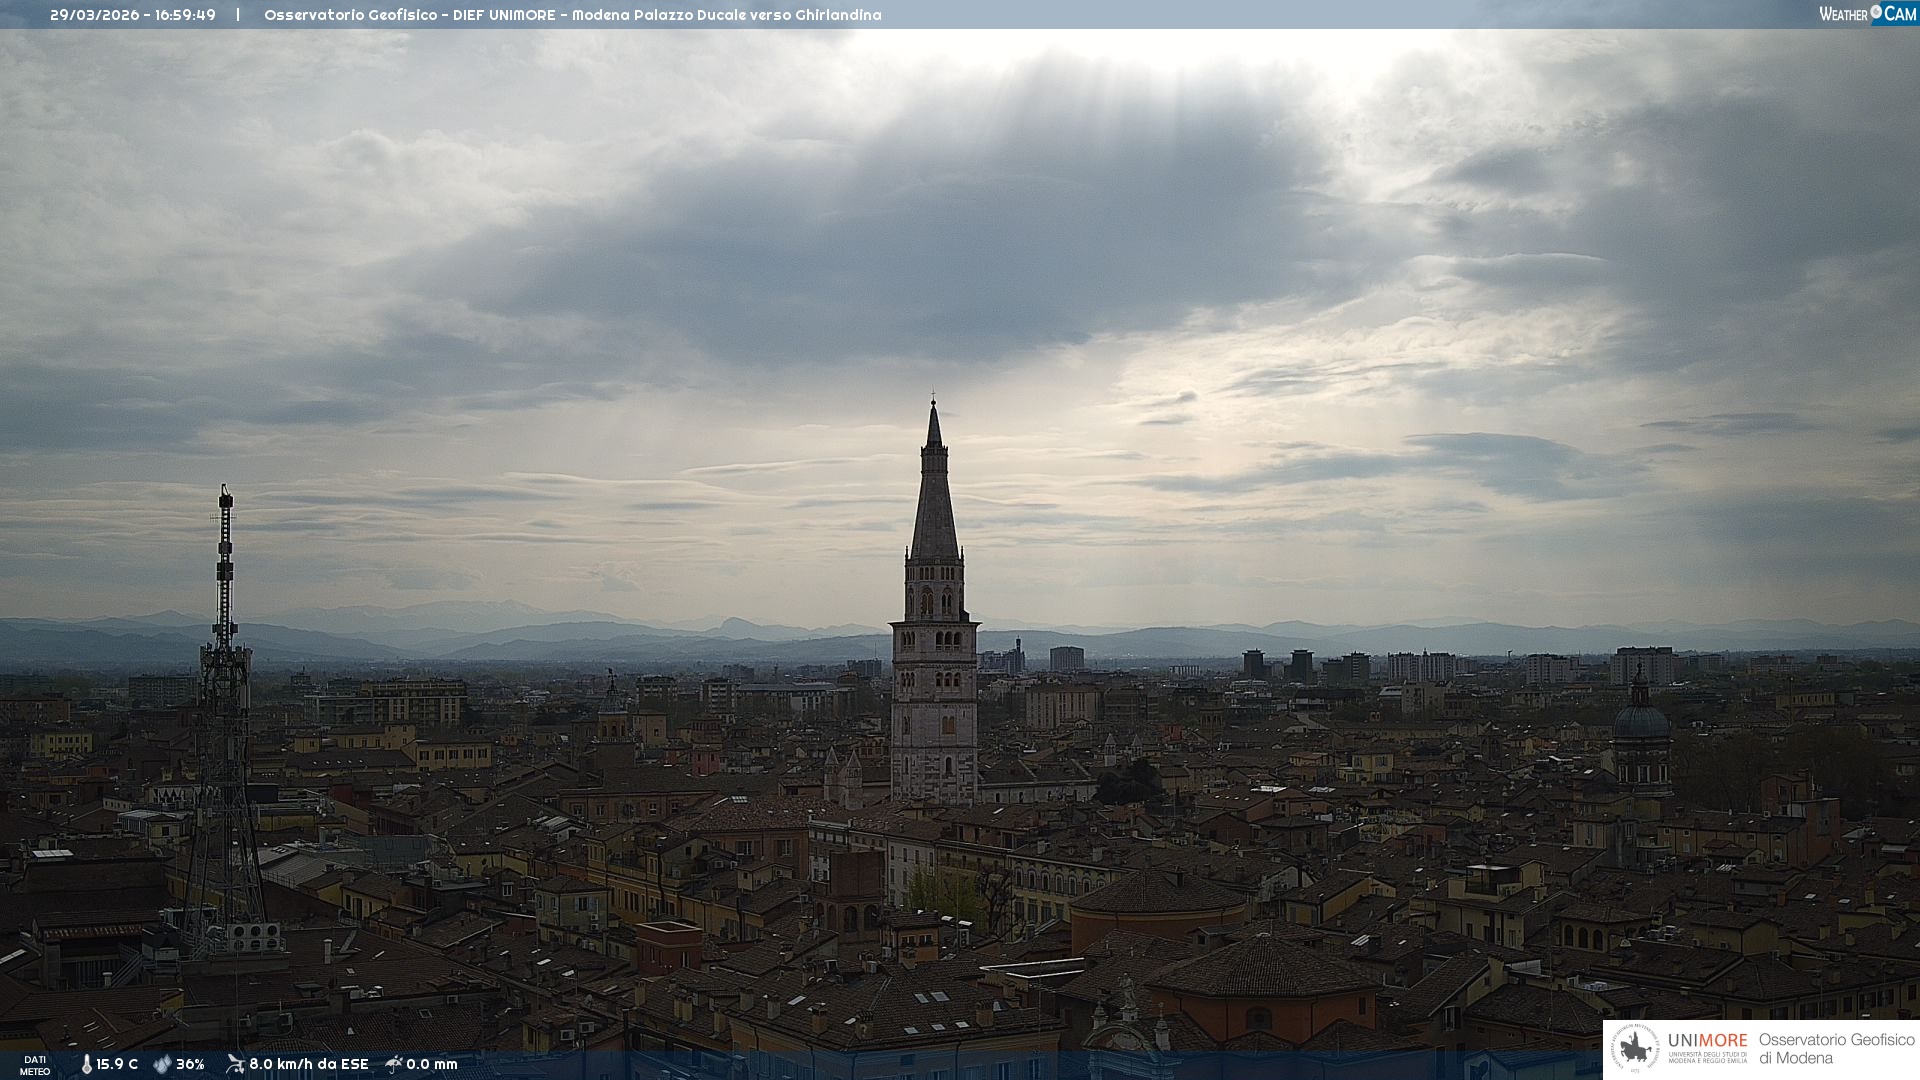Click the DATI METEO label
Screen dimensions: 1920x1080
(x=35, y=1065)
